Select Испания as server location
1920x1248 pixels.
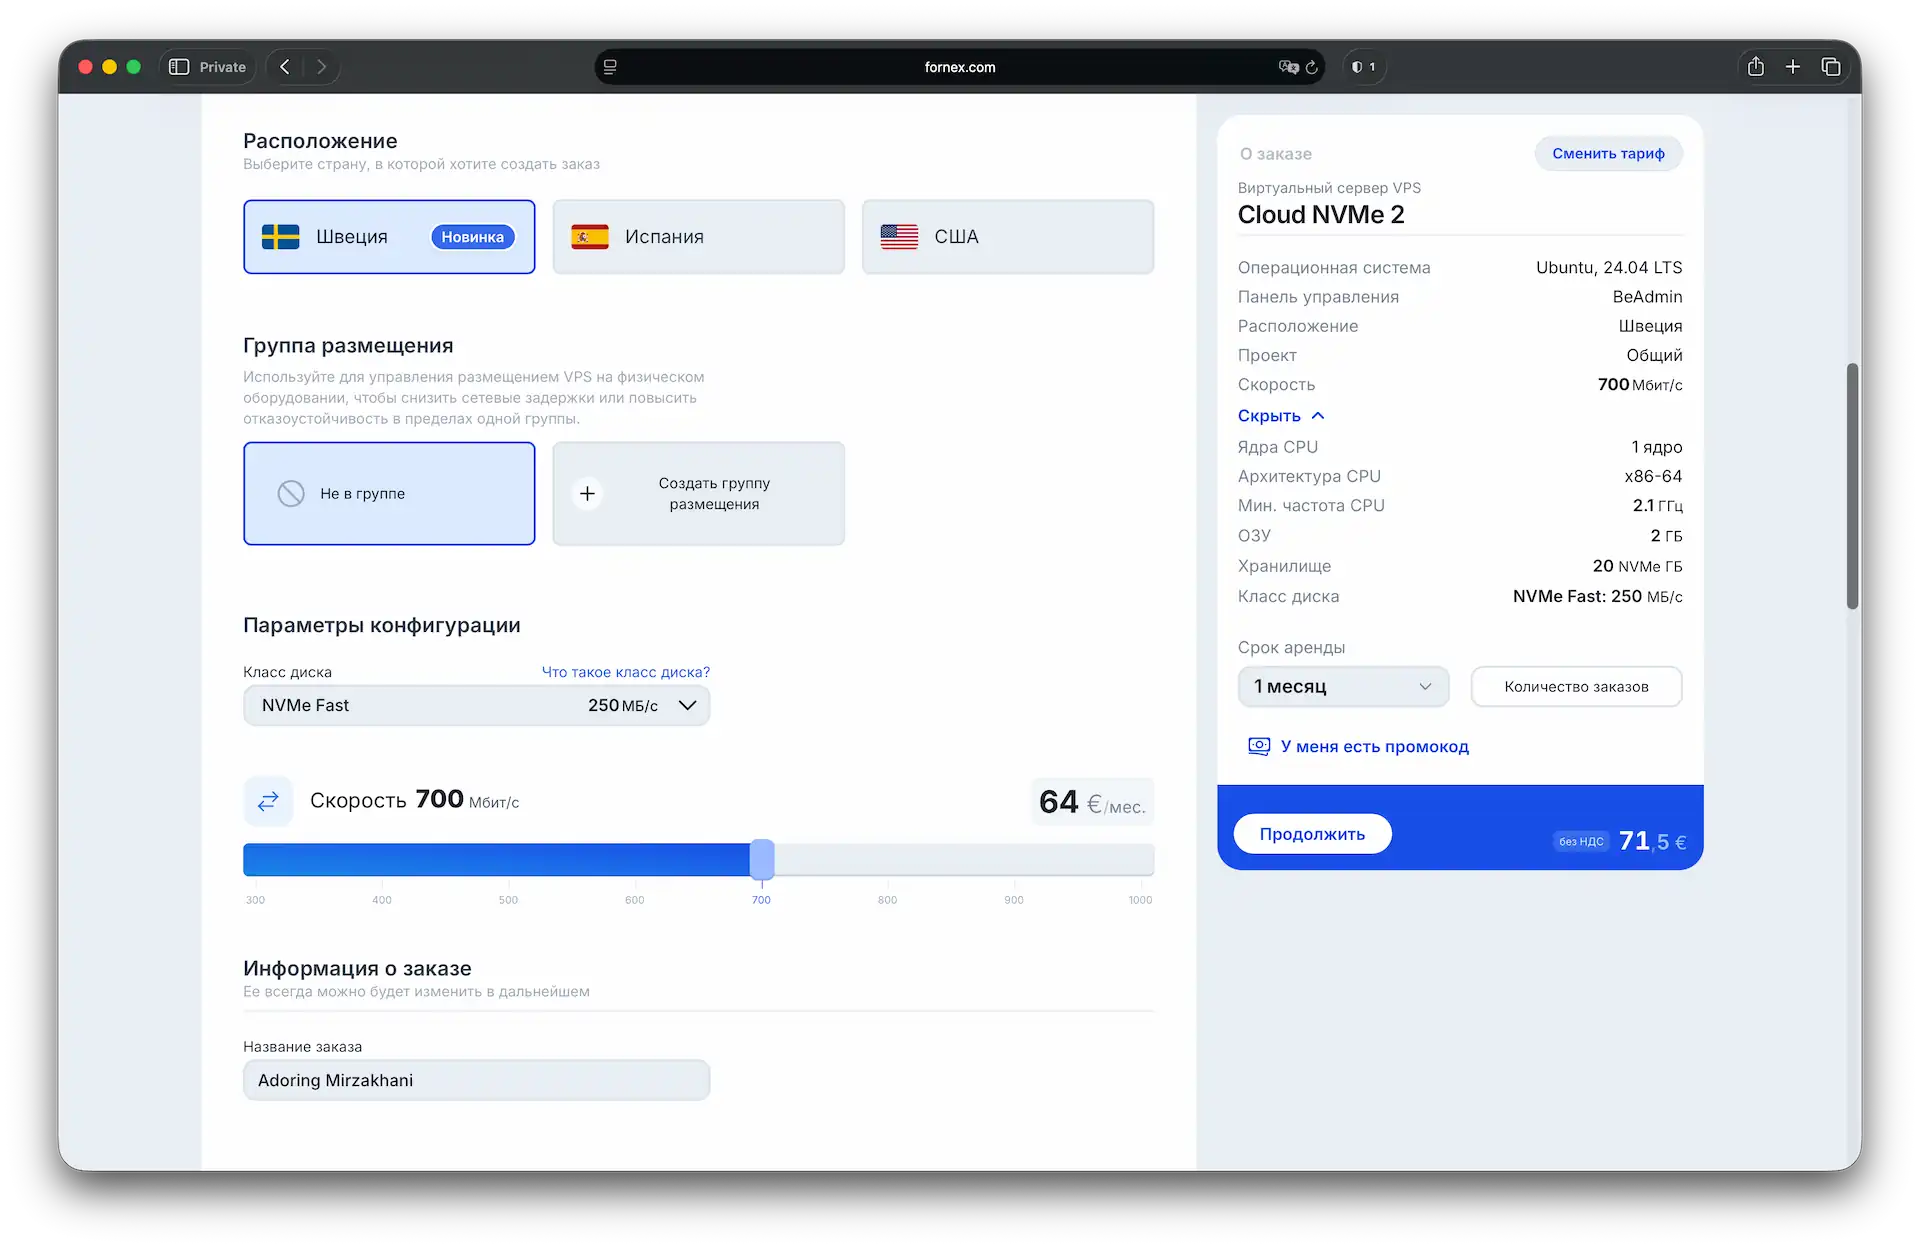(x=698, y=237)
